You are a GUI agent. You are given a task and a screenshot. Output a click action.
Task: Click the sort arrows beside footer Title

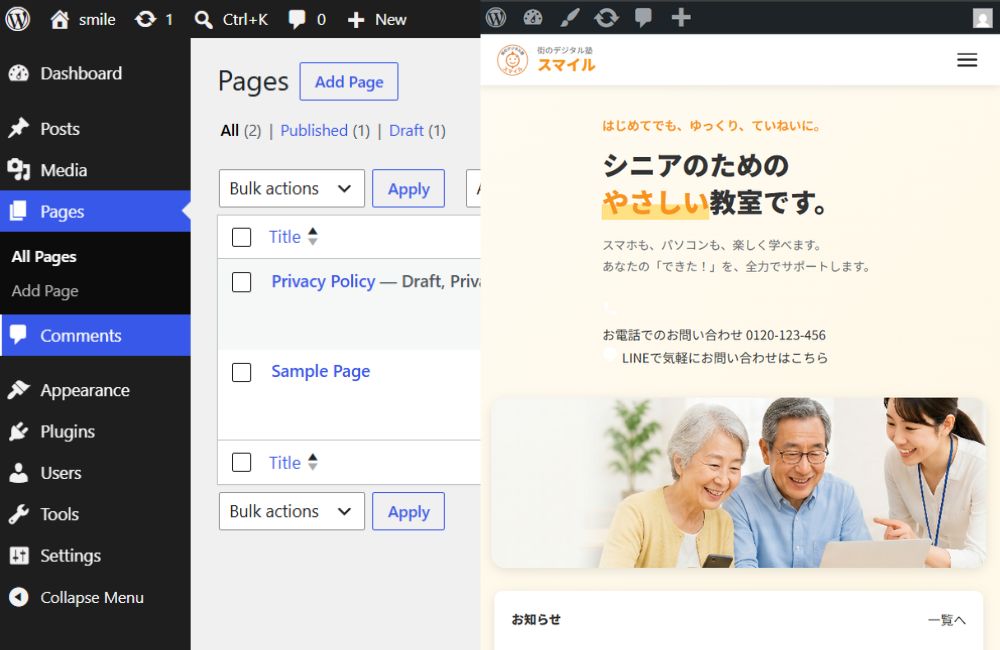pos(312,462)
